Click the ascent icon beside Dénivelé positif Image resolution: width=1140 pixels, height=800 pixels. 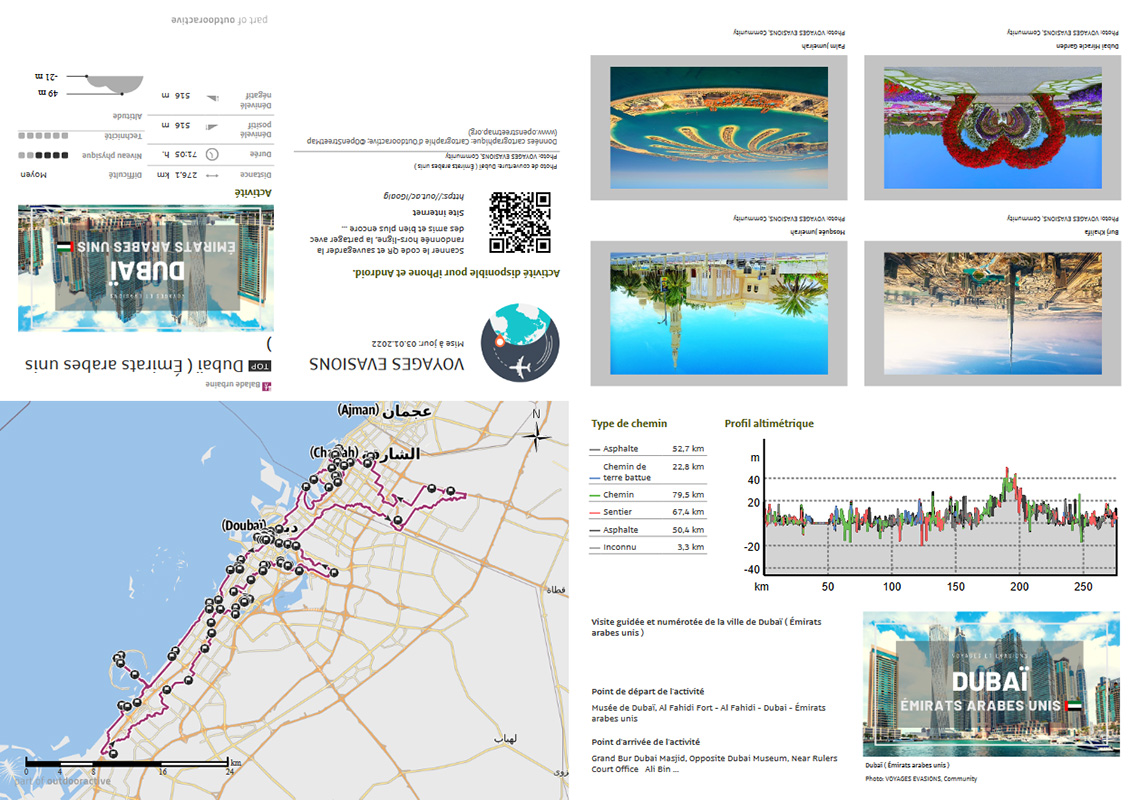(x=212, y=127)
